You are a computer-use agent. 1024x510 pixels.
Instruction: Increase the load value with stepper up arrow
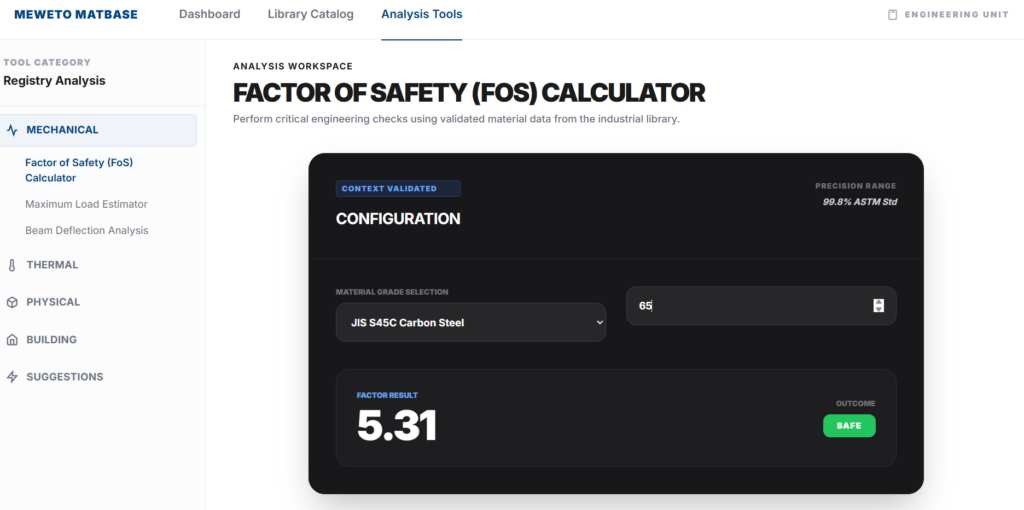pyautogui.click(x=879, y=302)
